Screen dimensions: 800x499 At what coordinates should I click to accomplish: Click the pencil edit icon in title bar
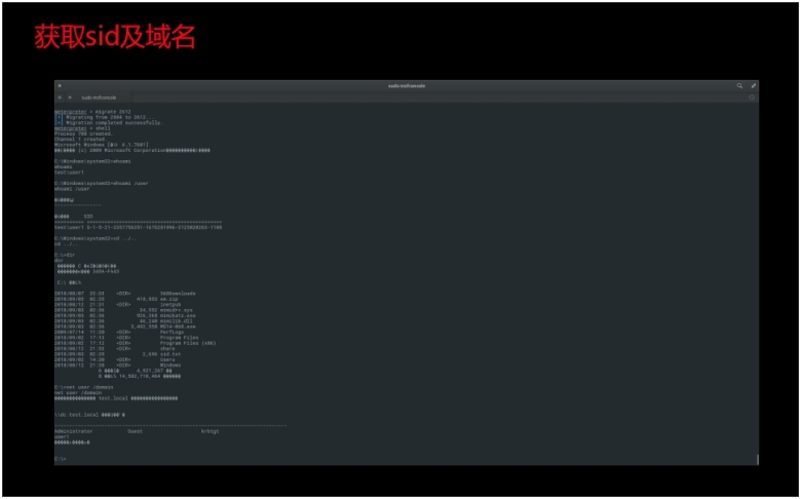coord(753,86)
